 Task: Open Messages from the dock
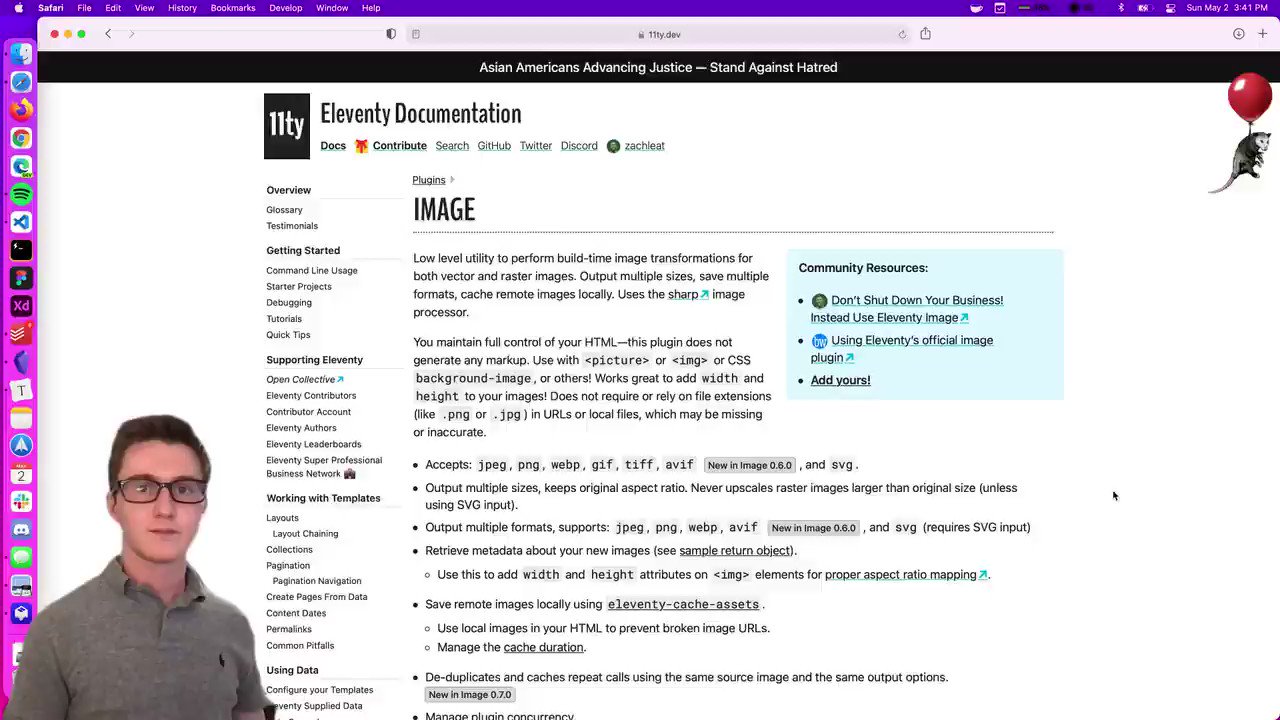click(x=21, y=557)
